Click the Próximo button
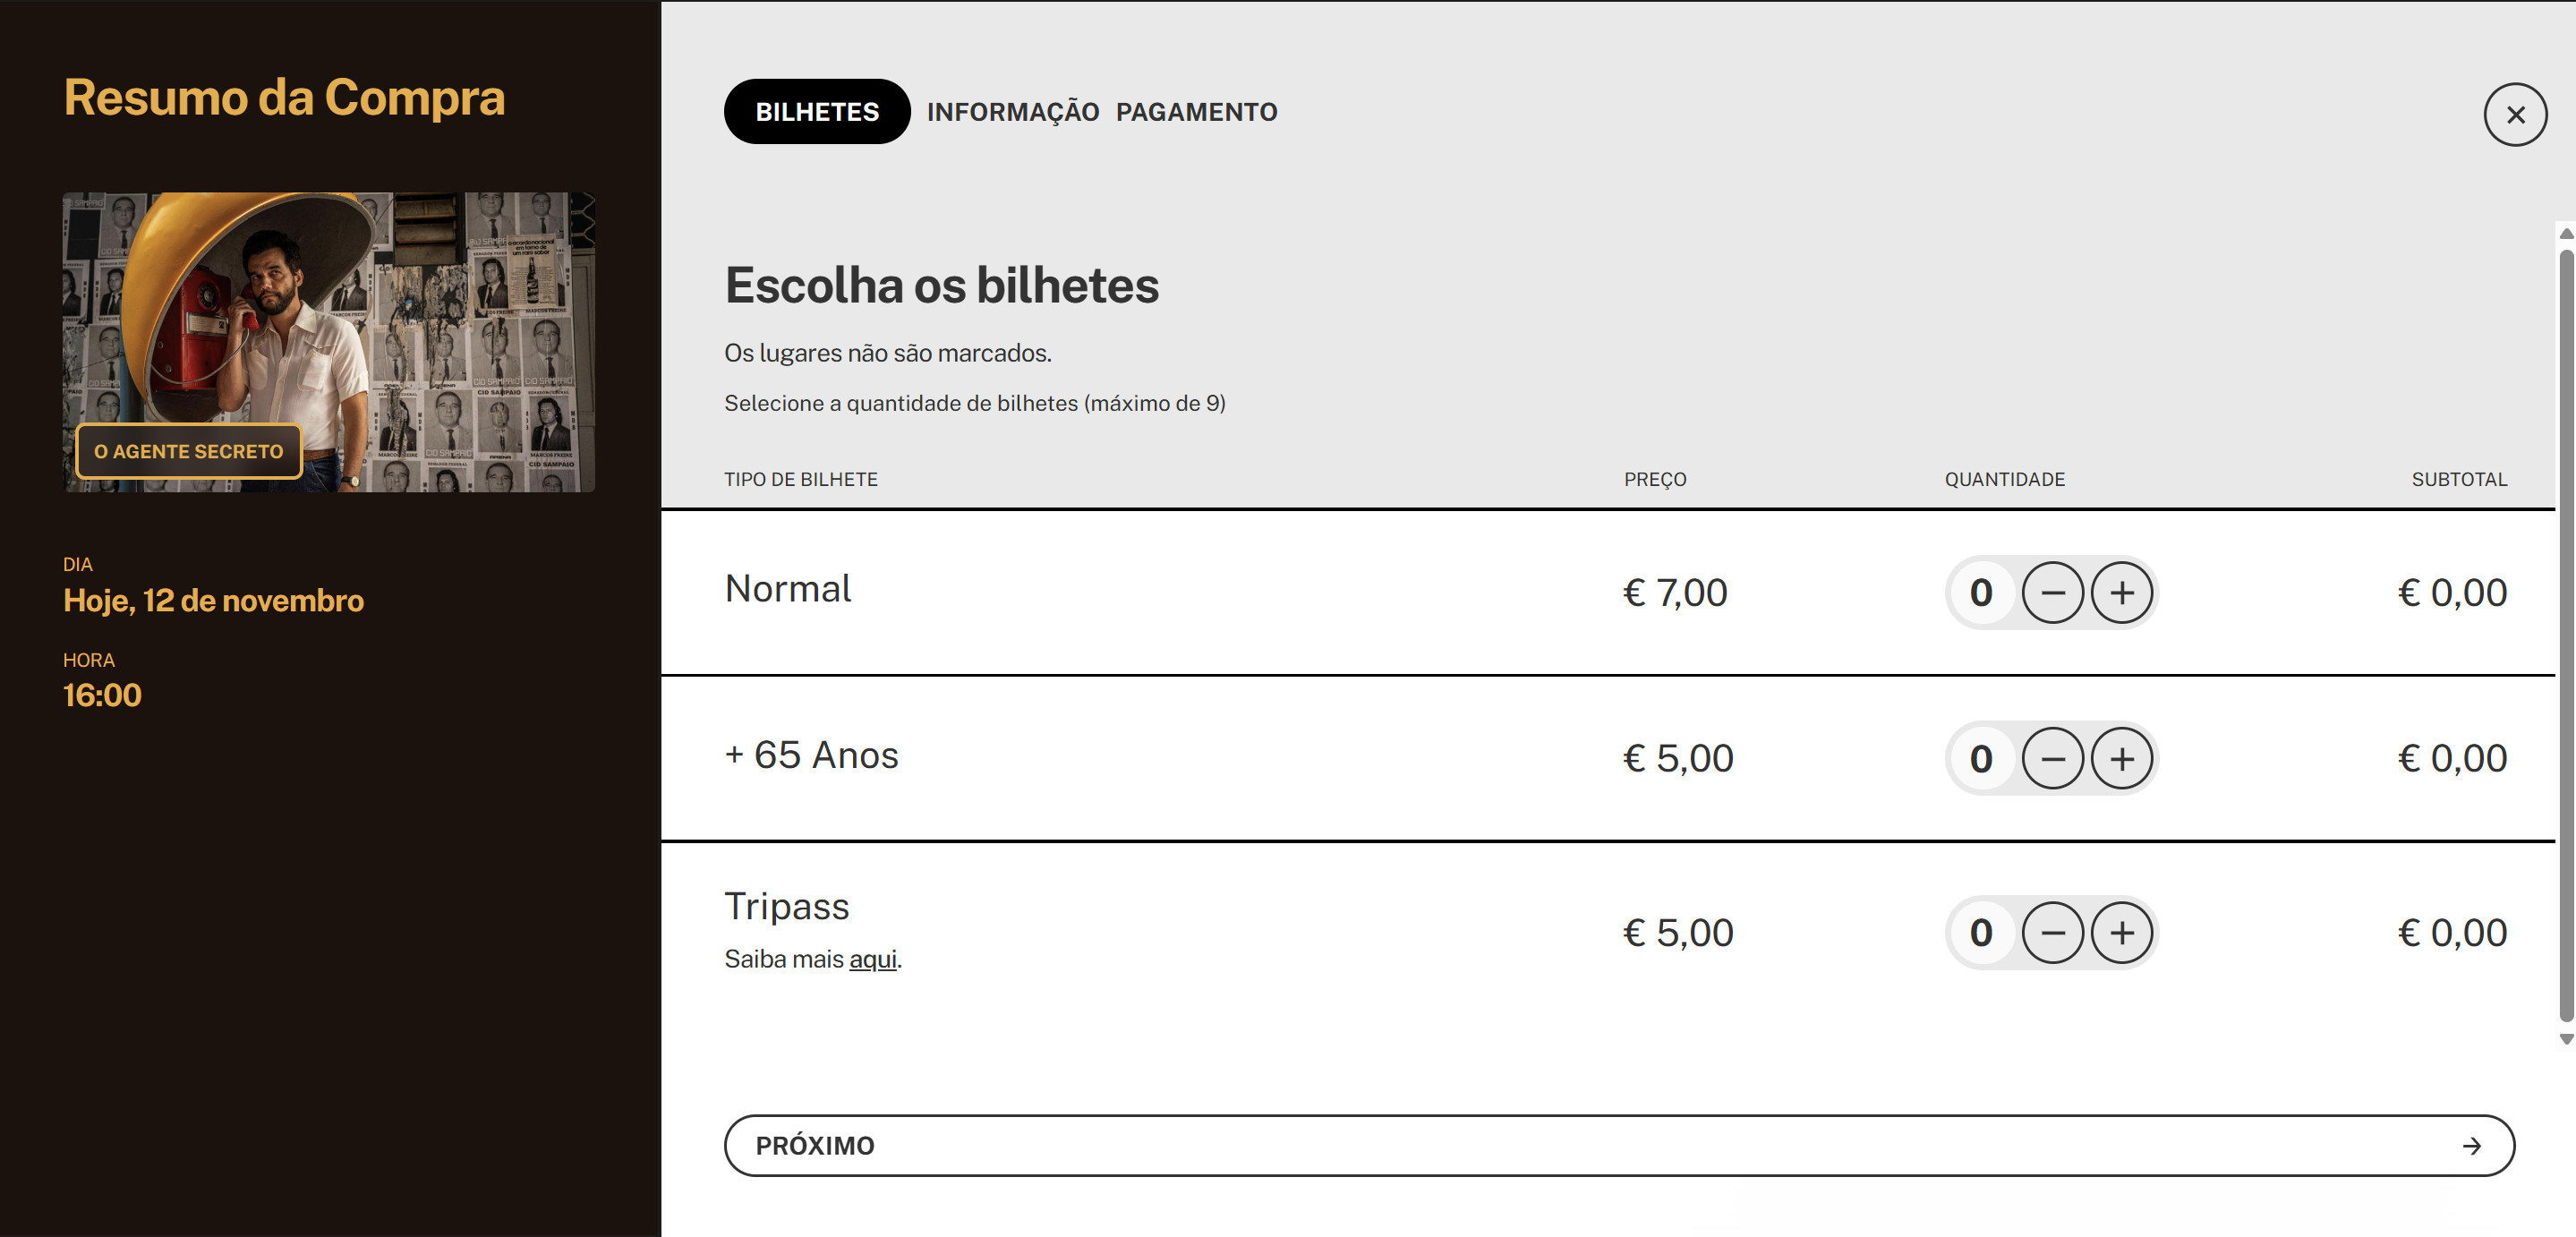 (1618, 1146)
